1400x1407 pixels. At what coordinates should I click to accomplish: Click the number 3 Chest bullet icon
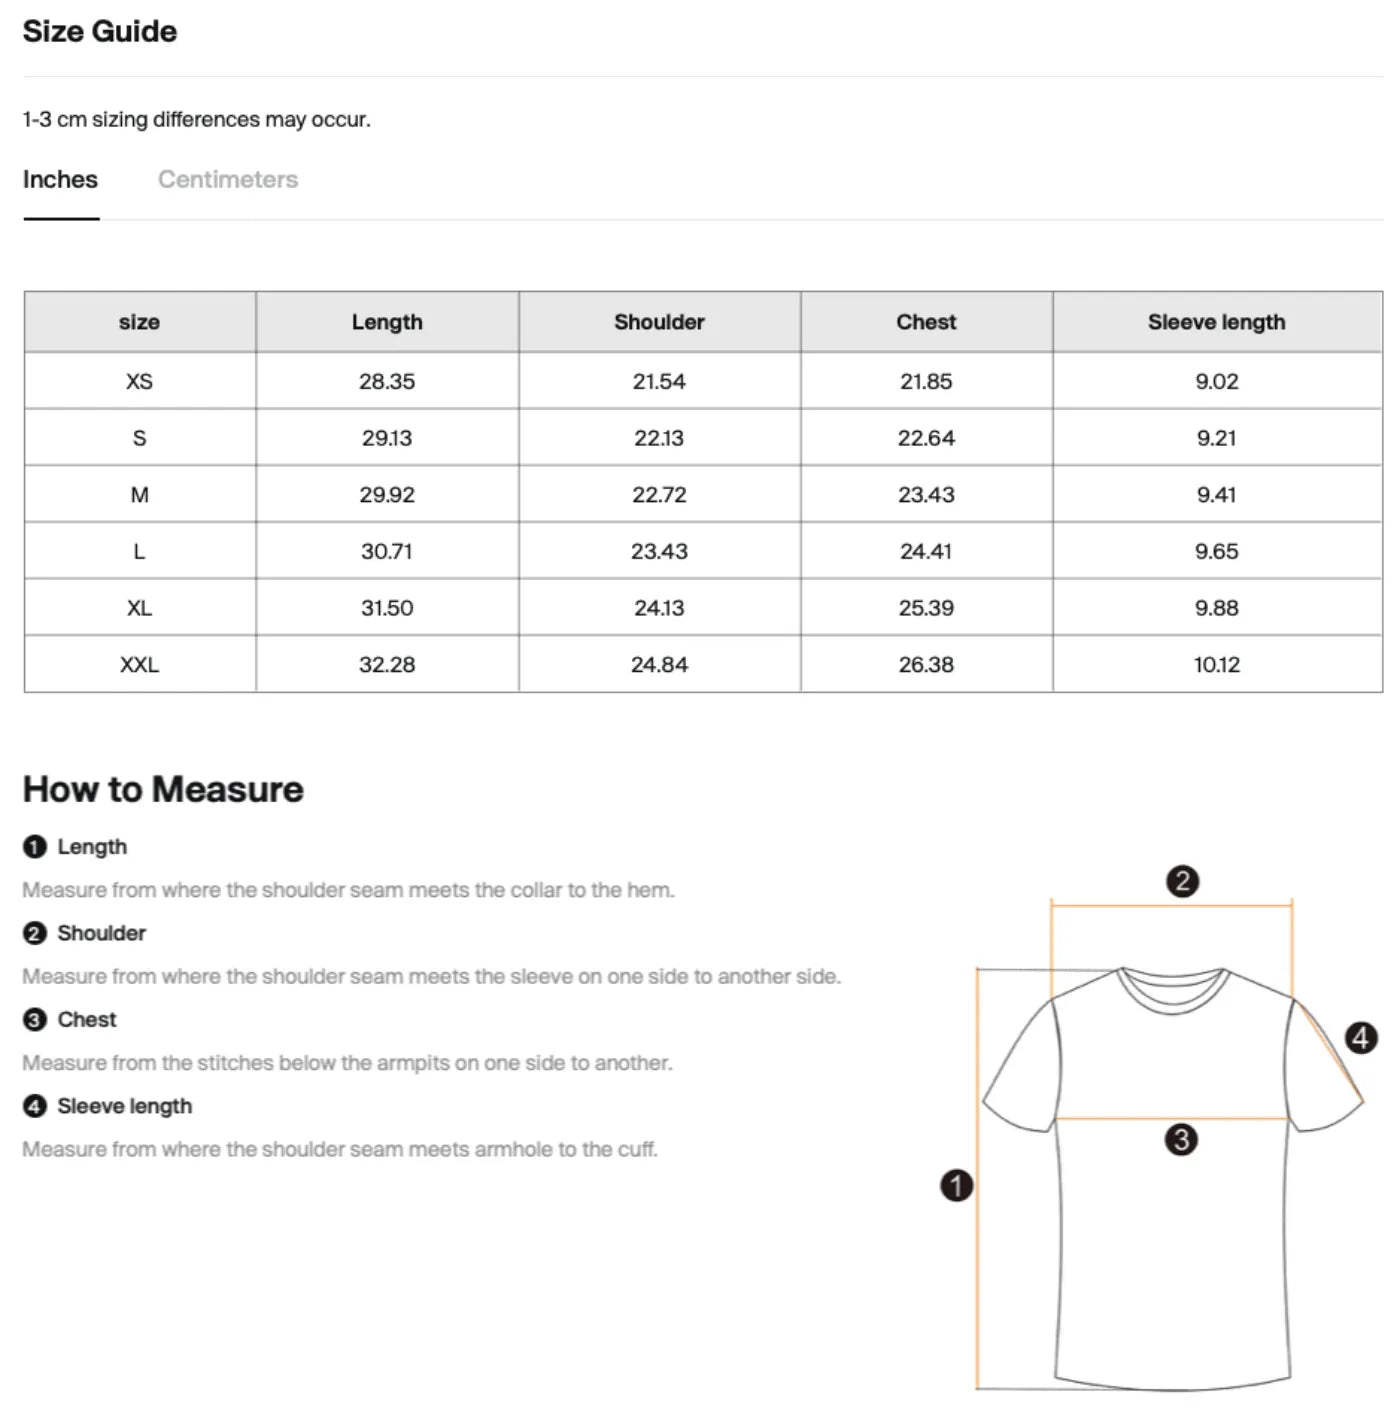pos(35,1020)
